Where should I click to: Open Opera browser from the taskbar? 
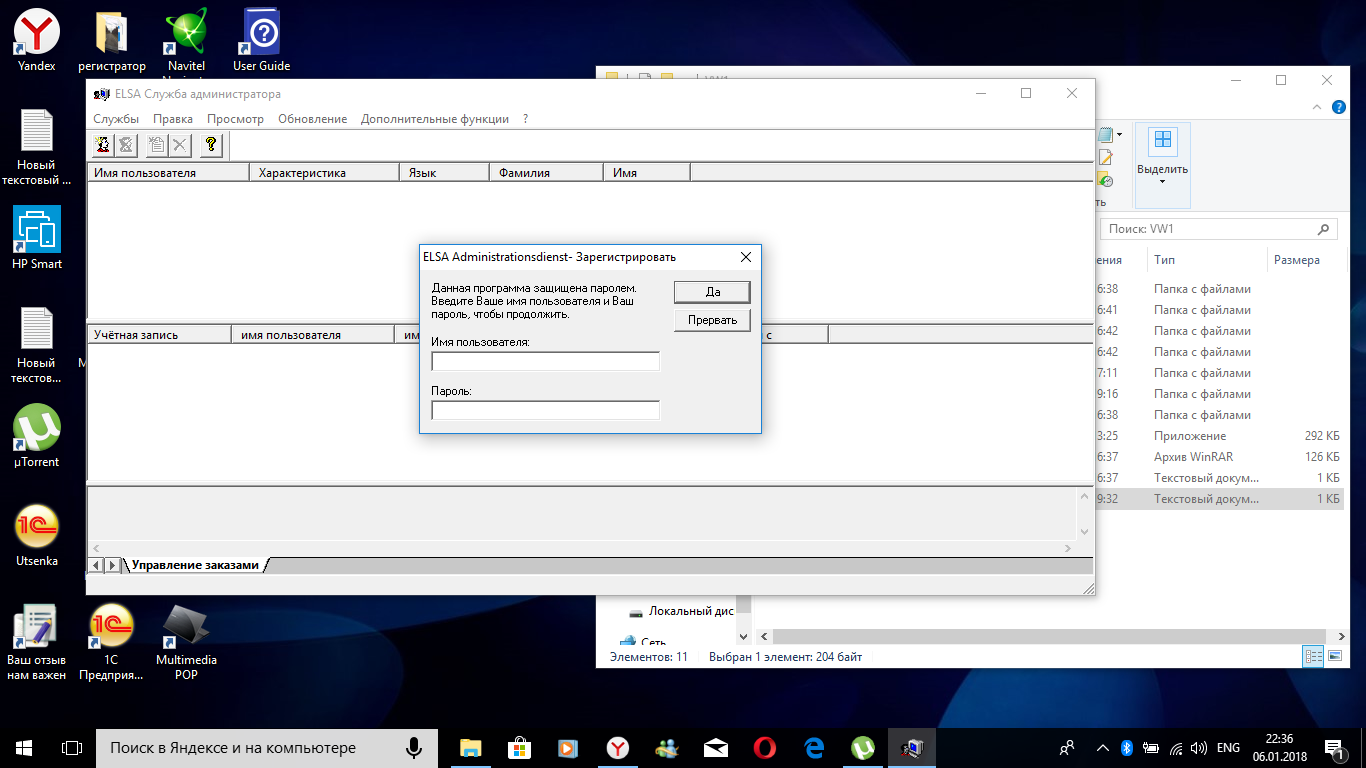tap(765, 747)
